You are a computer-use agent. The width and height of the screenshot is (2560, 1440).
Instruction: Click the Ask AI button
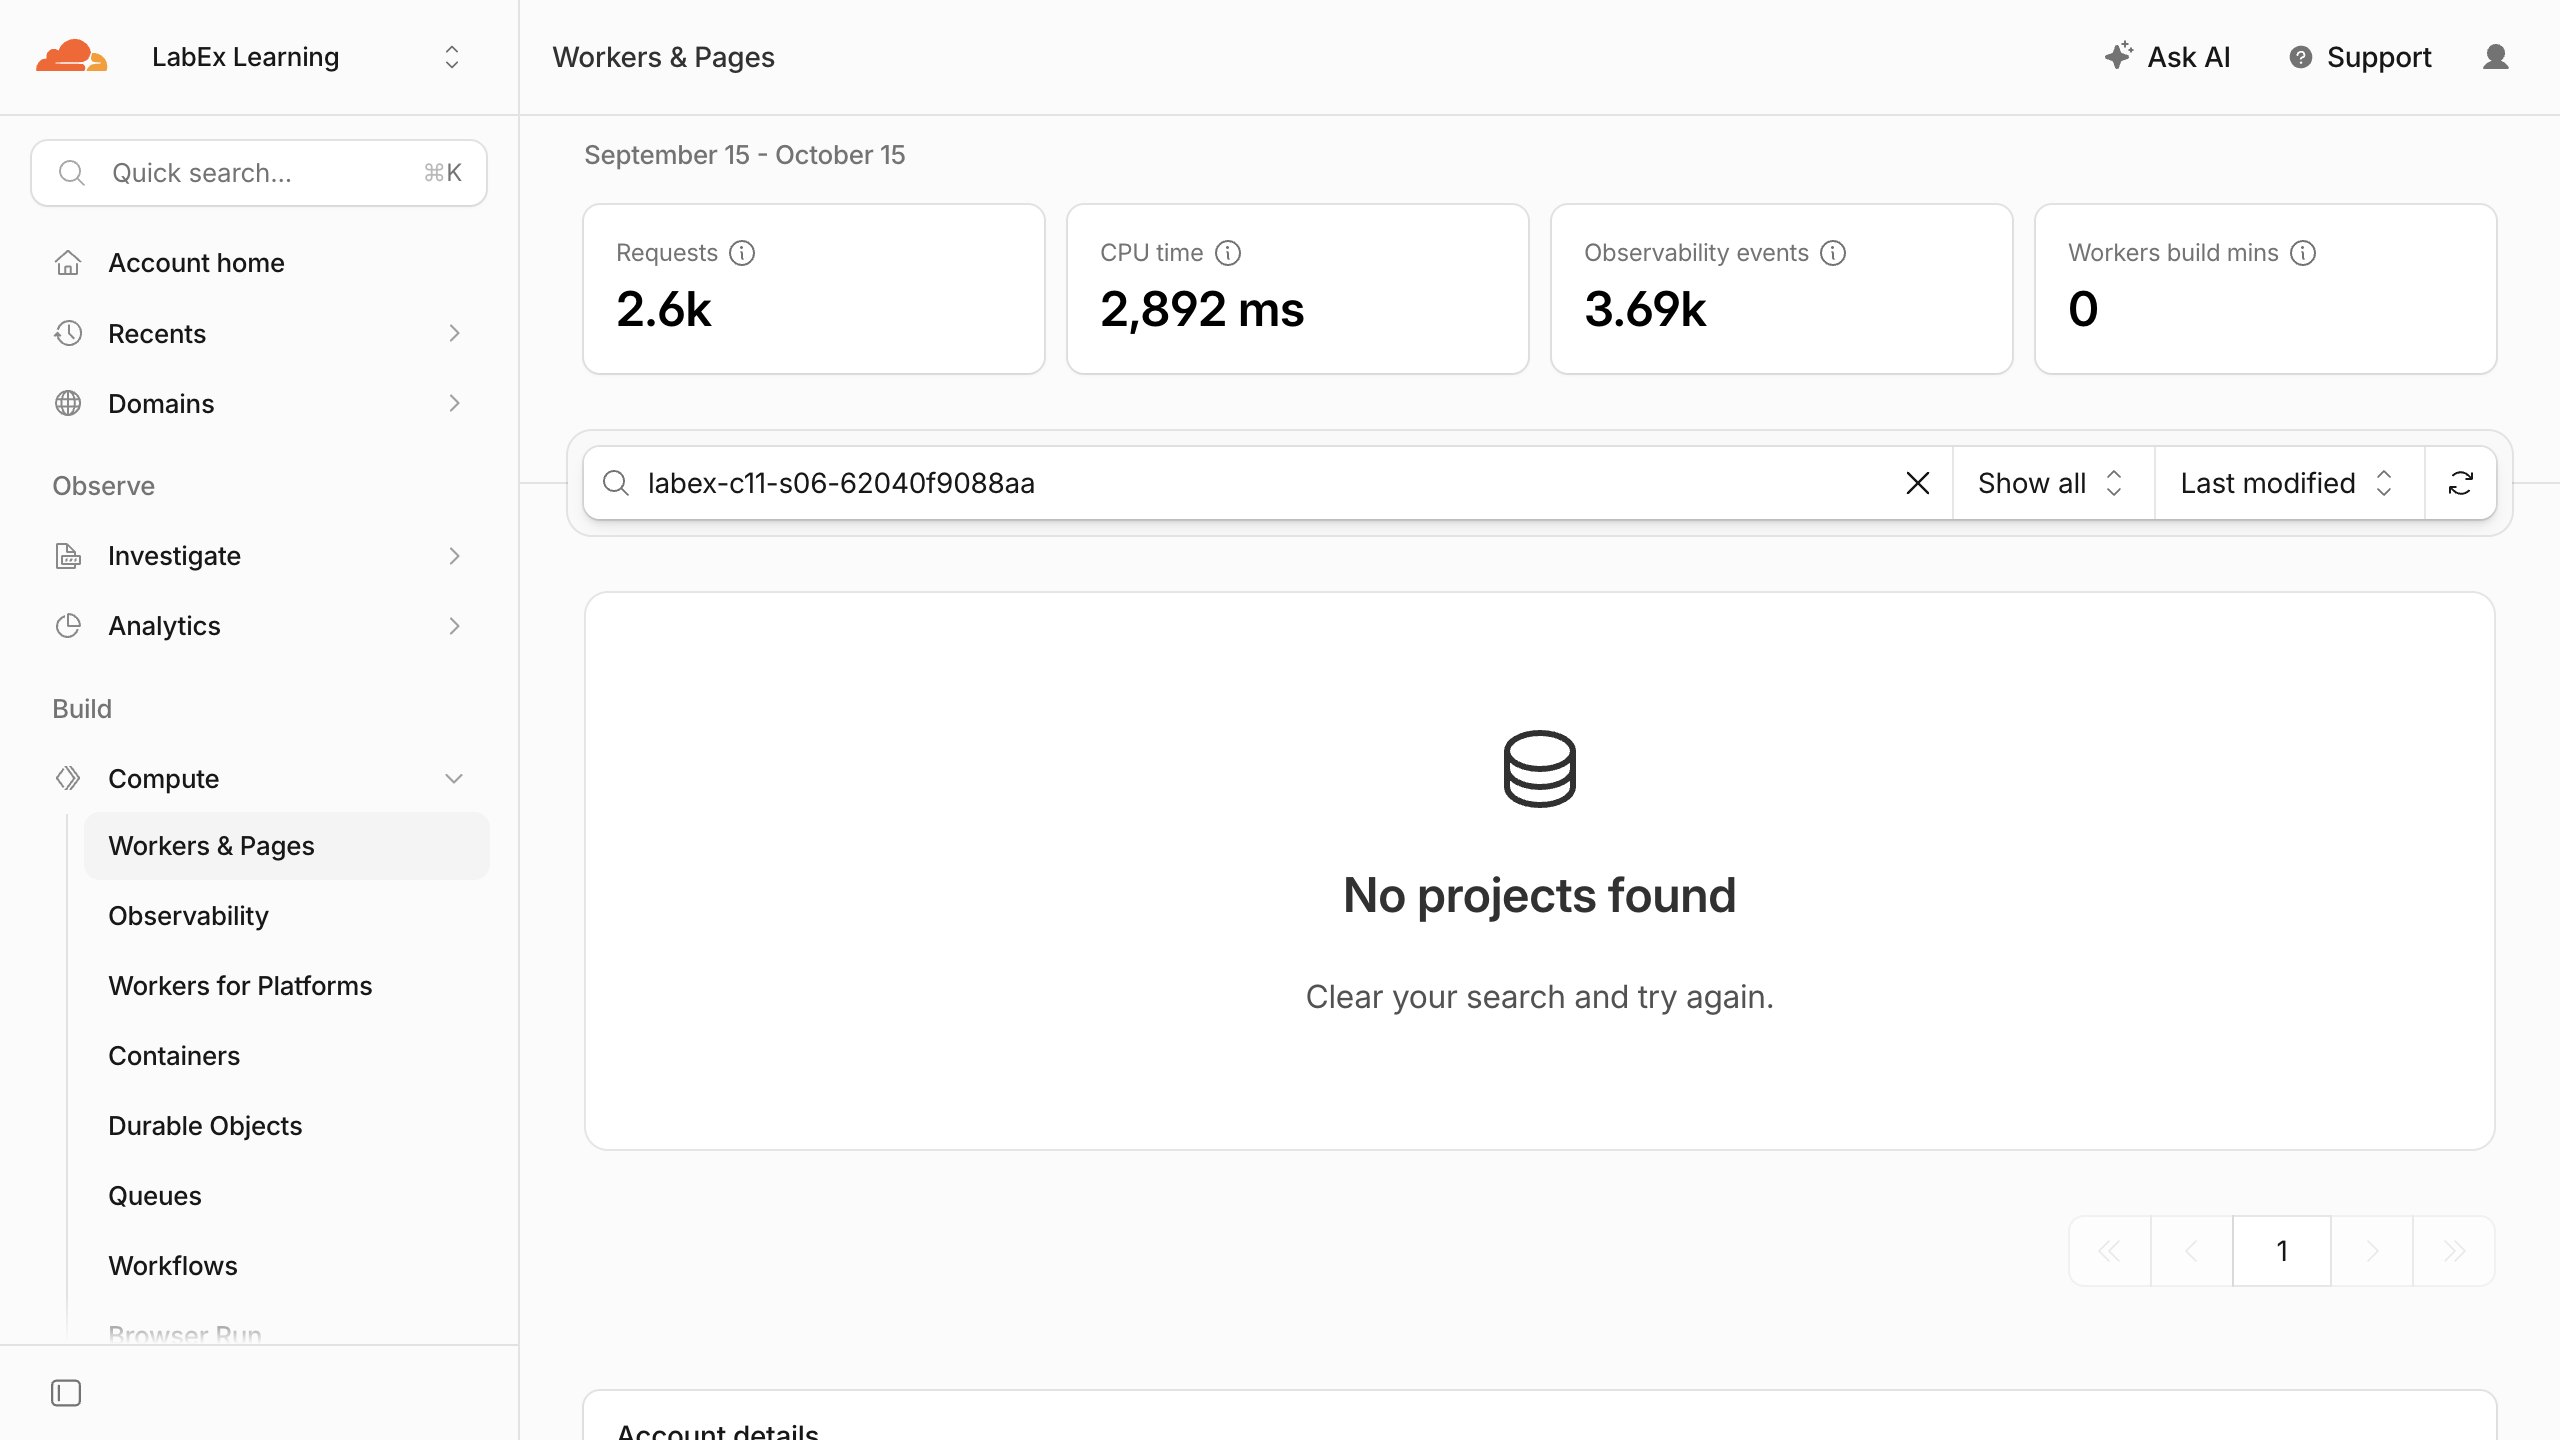pos(2167,57)
